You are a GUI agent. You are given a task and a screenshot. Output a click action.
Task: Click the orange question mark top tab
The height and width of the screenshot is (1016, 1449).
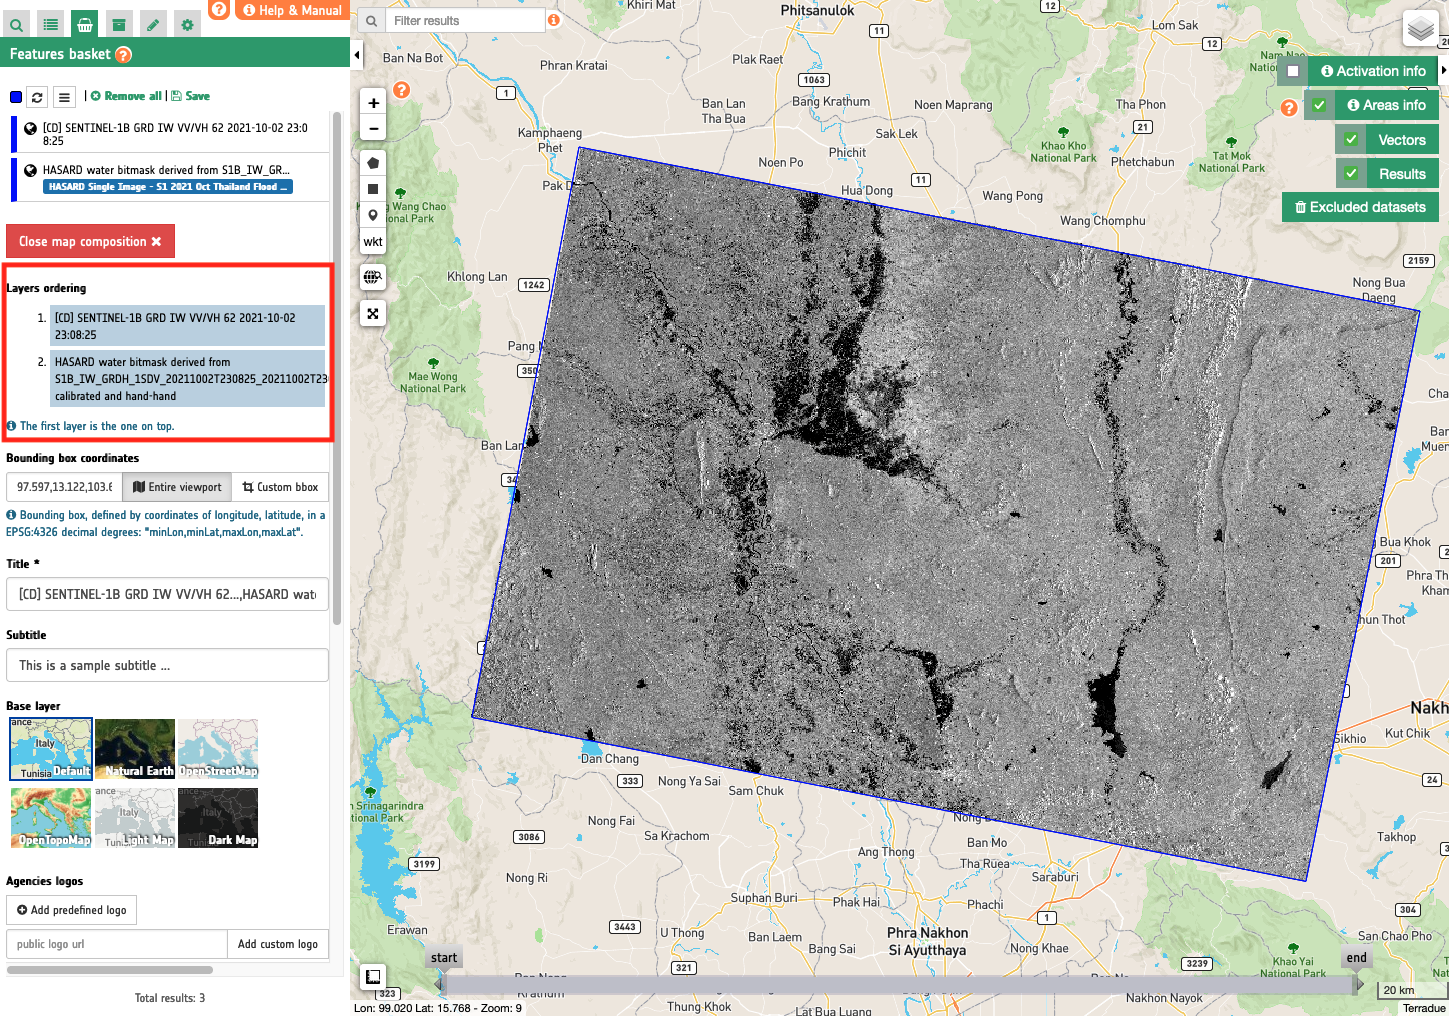219,9
